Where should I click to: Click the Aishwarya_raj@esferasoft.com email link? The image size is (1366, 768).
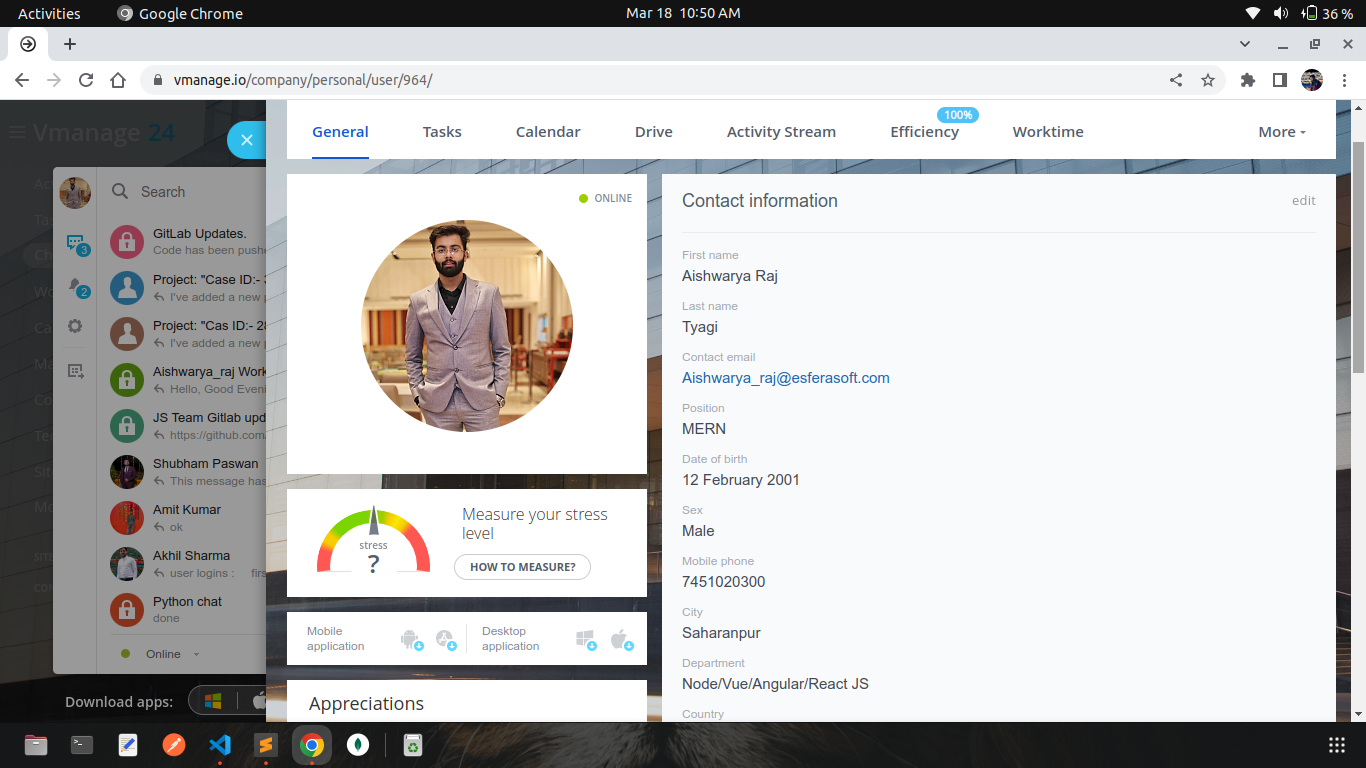[785, 378]
